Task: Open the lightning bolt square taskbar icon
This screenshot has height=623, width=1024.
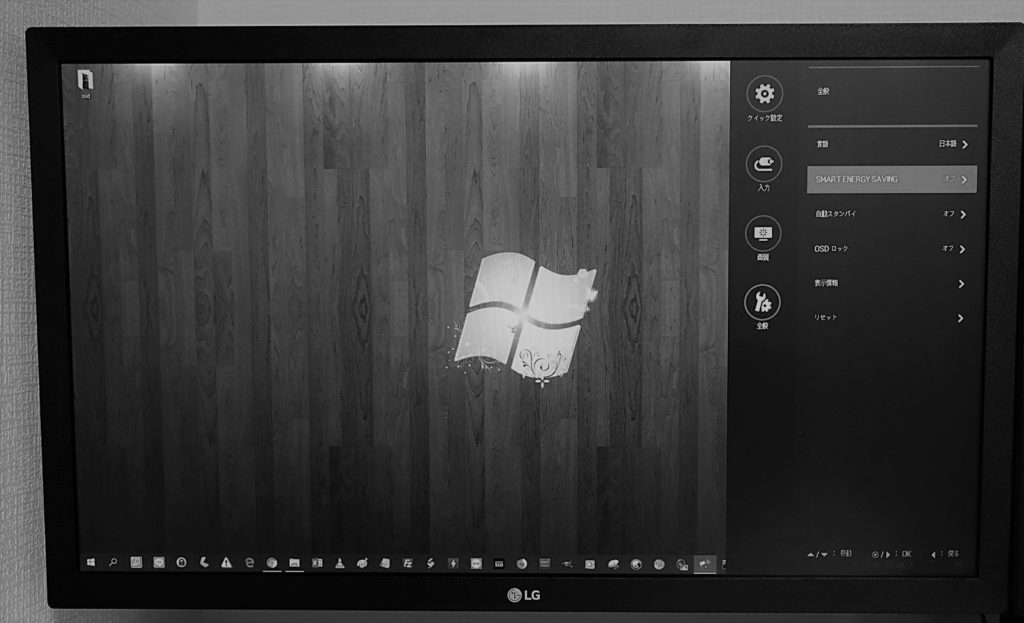Action: click(453, 564)
